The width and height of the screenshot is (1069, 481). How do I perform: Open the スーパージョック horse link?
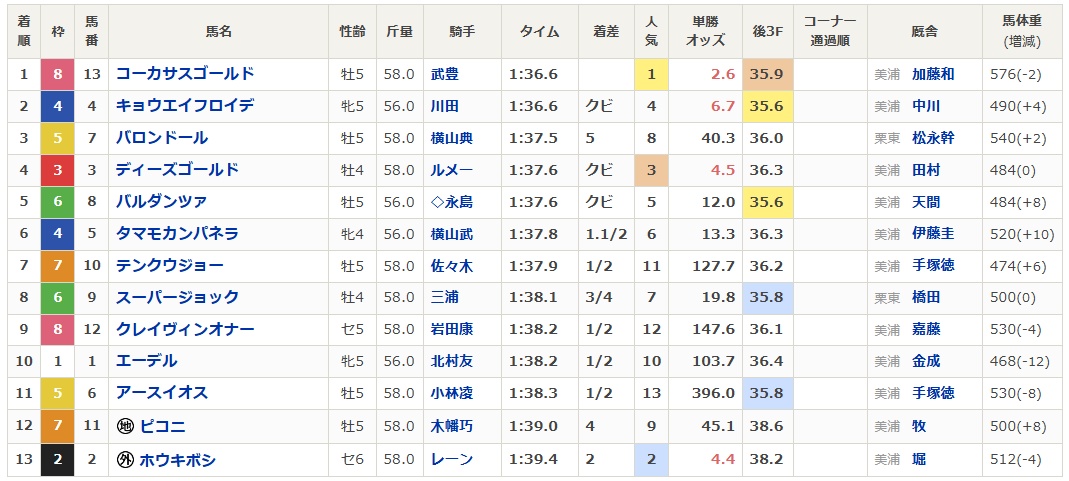coord(177,298)
